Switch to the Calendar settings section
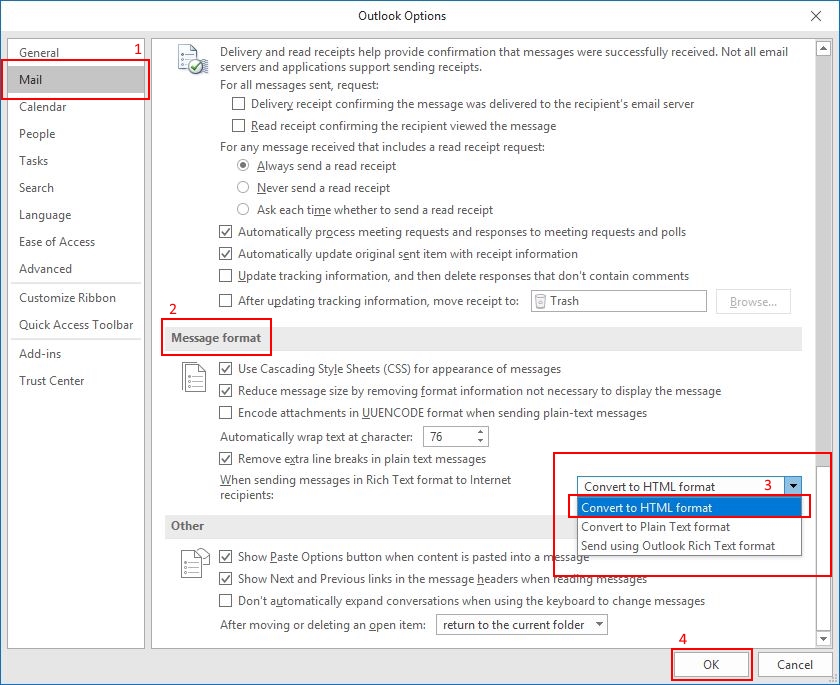This screenshot has width=840, height=685. [45, 107]
